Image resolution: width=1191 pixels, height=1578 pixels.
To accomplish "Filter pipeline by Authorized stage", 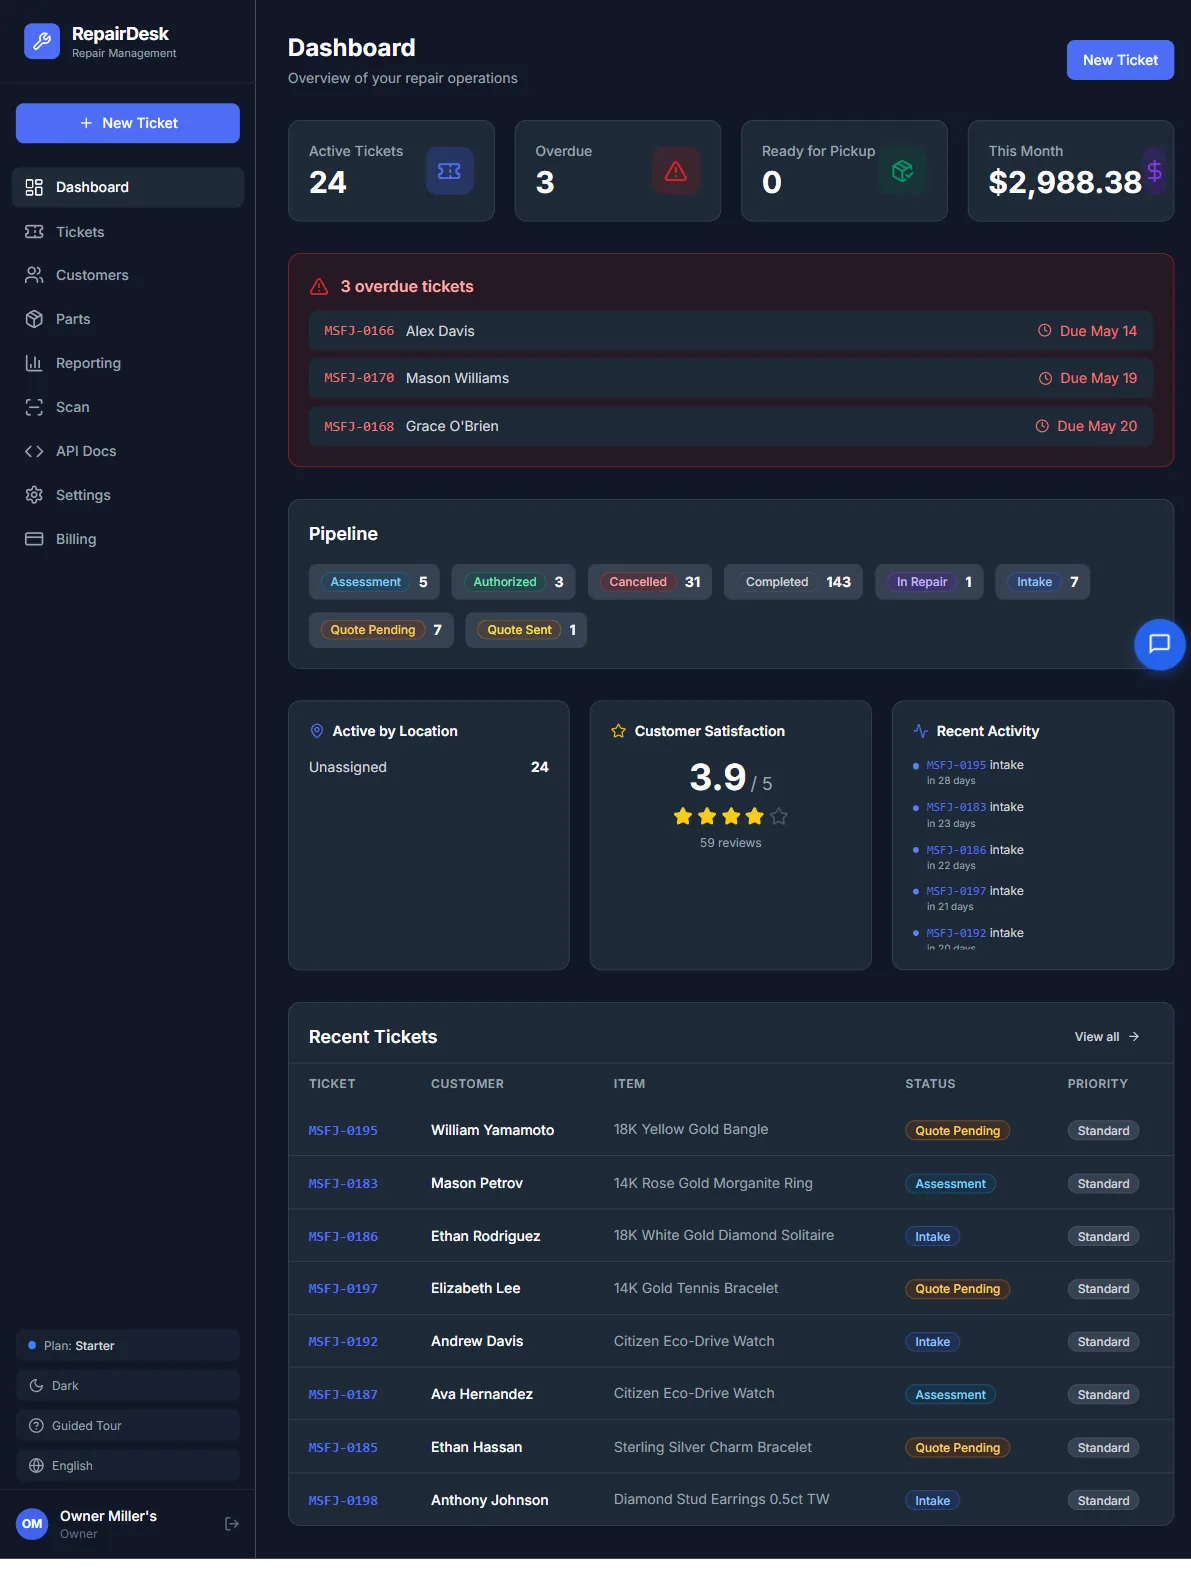I will click(x=513, y=582).
